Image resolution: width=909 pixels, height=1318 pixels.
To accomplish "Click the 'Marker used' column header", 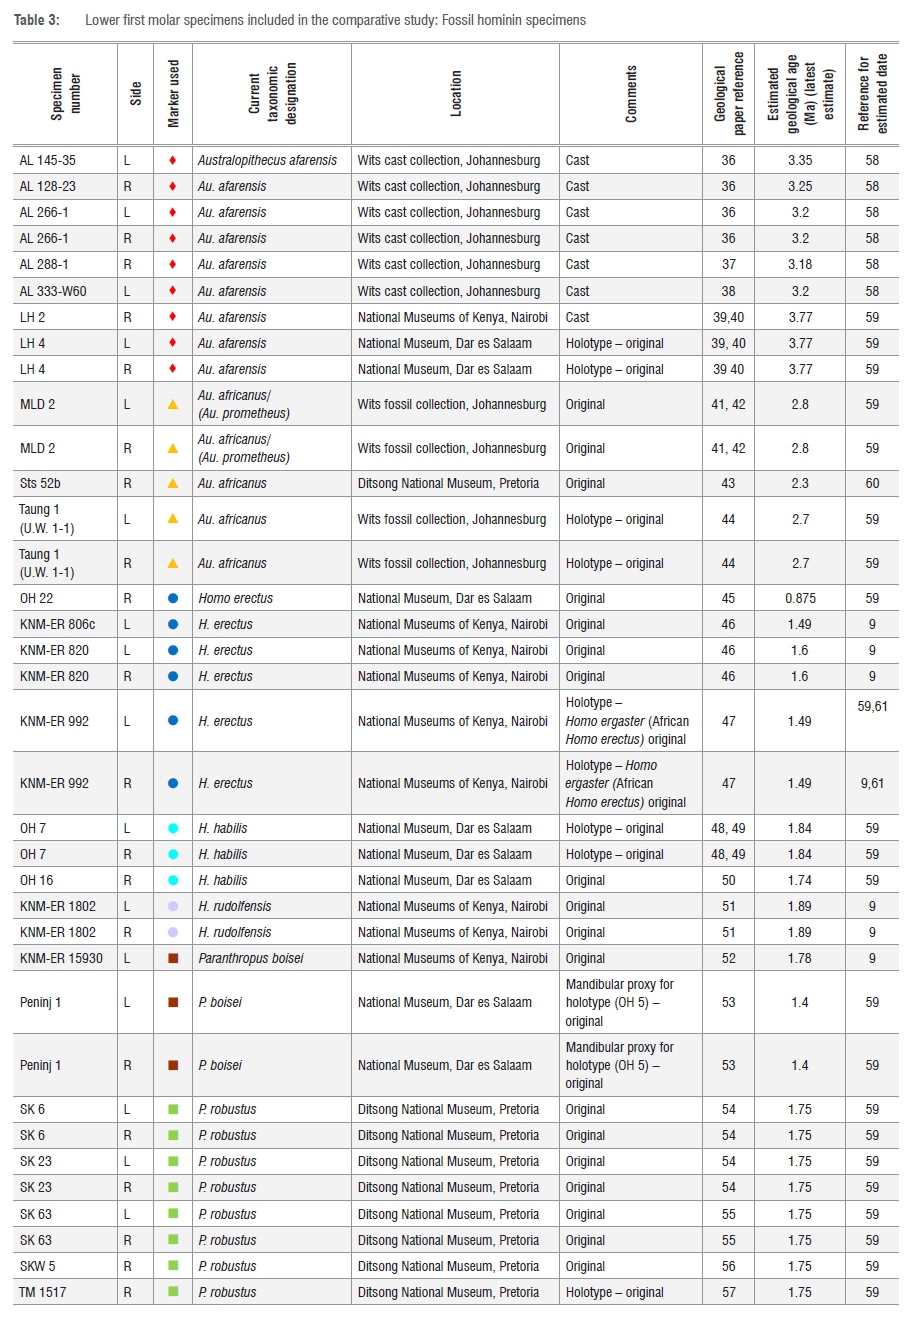I will tap(173, 94).
